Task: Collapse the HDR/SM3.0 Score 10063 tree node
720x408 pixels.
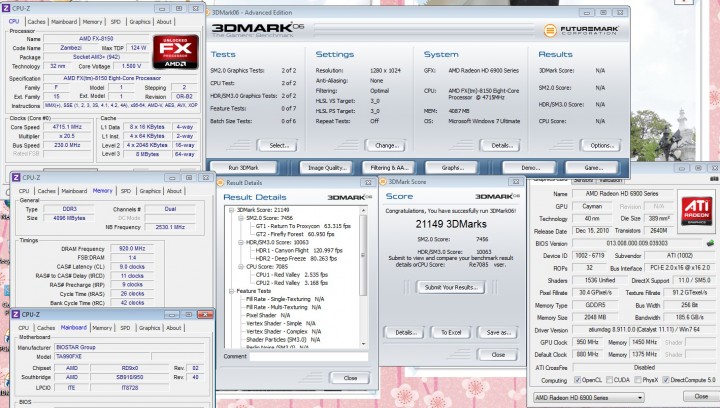Action: (241, 242)
